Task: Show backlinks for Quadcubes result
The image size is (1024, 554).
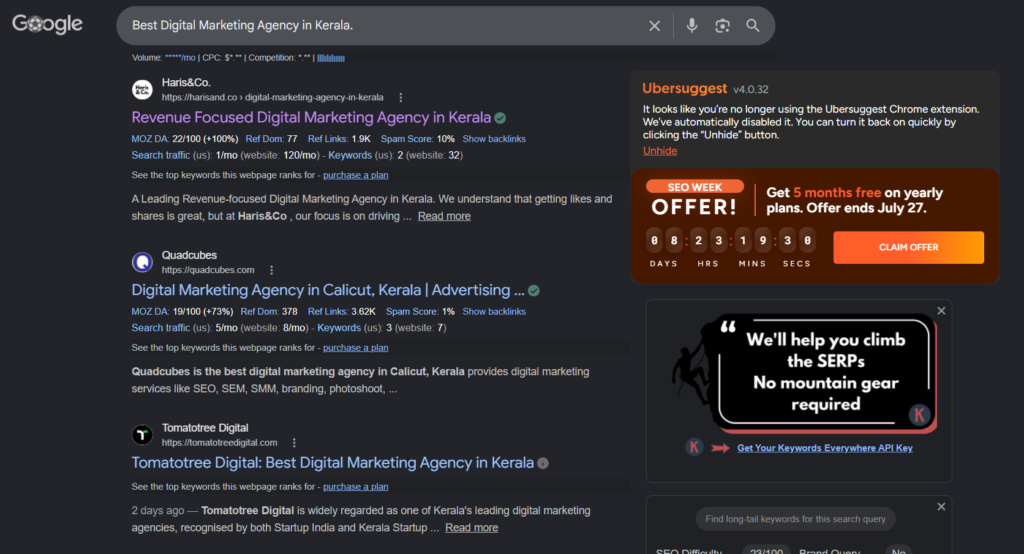Action: pyautogui.click(x=494, y=312)
